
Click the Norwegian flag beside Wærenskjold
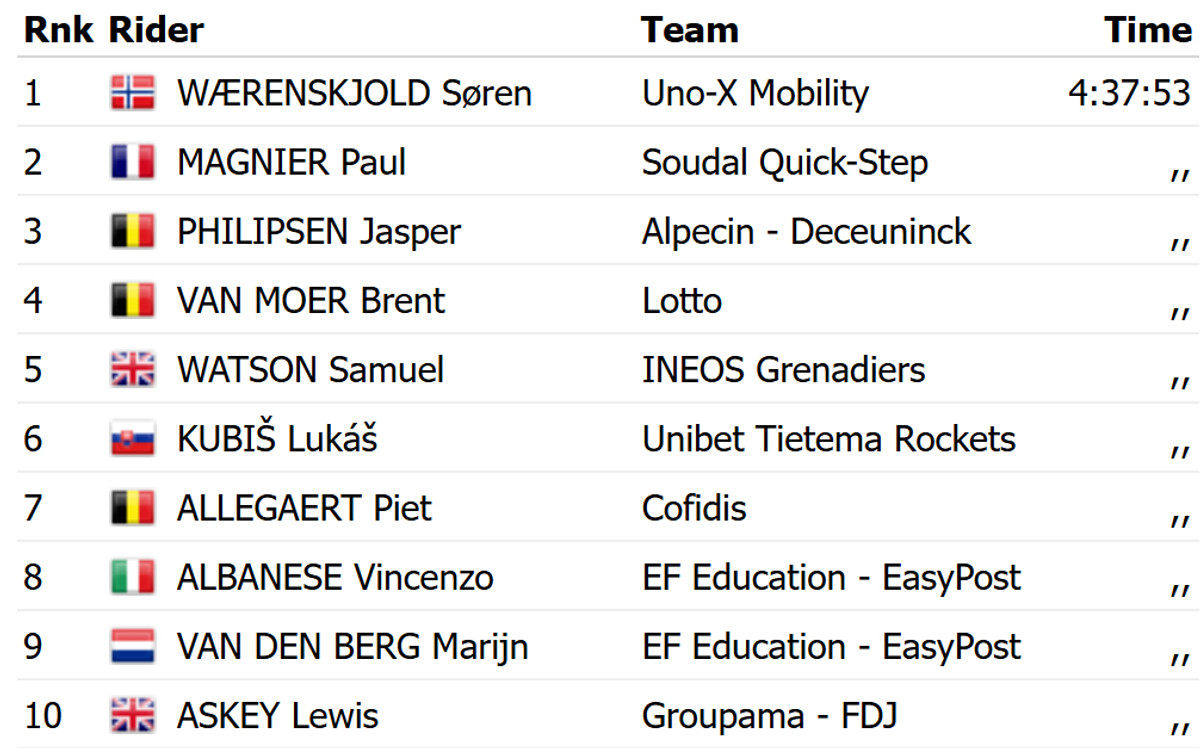(132, 93)
